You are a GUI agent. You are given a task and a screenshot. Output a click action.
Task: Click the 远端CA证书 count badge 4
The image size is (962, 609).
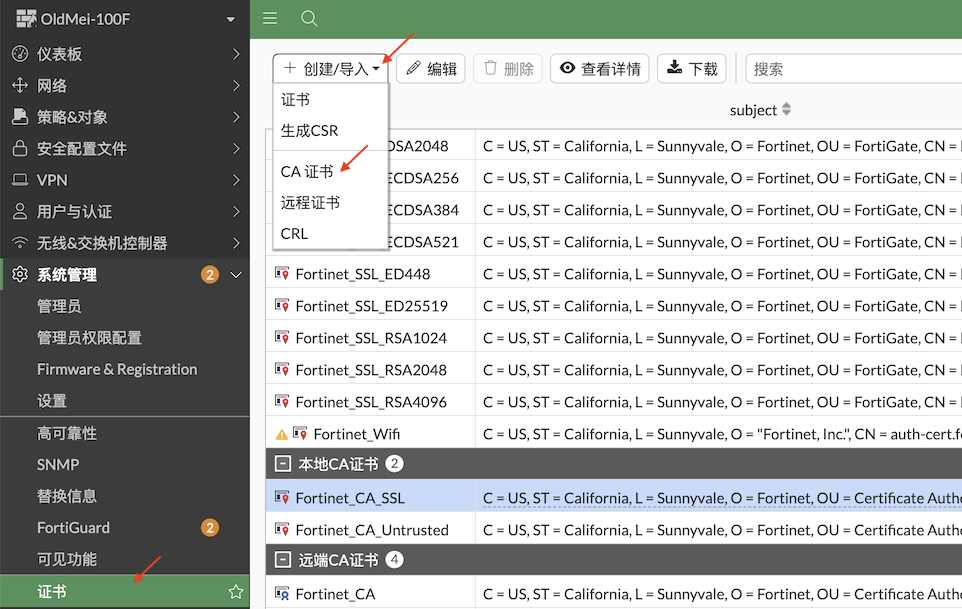click(x=394, y=559)
